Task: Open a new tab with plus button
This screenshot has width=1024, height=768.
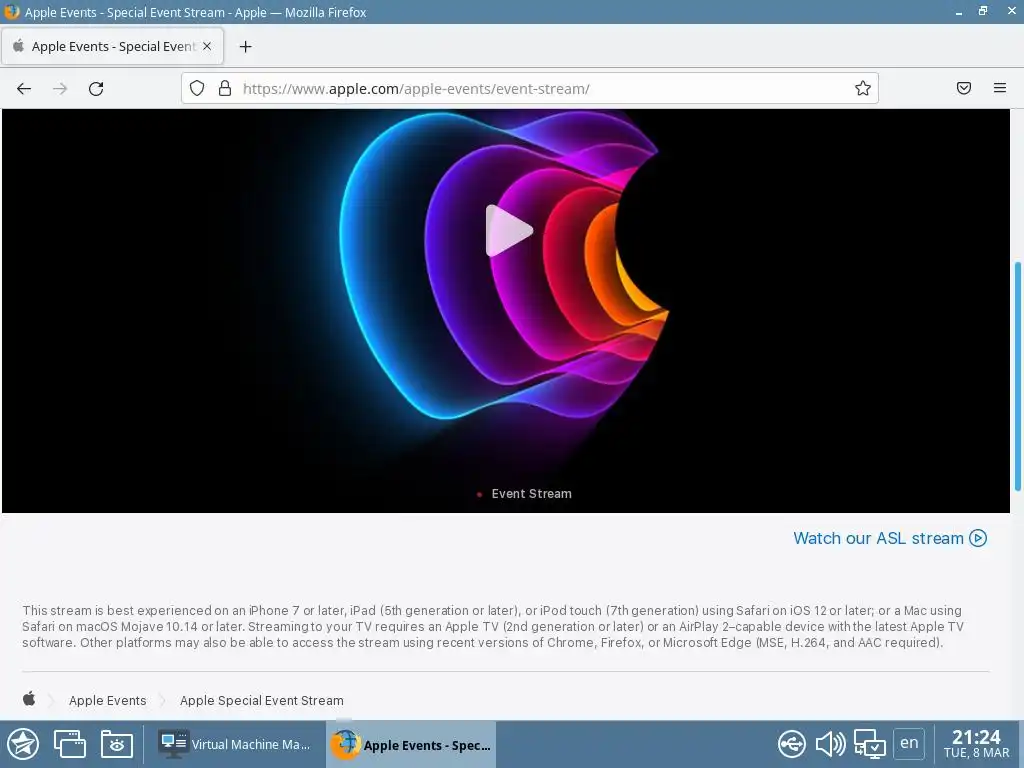Action: click(246, 46)
